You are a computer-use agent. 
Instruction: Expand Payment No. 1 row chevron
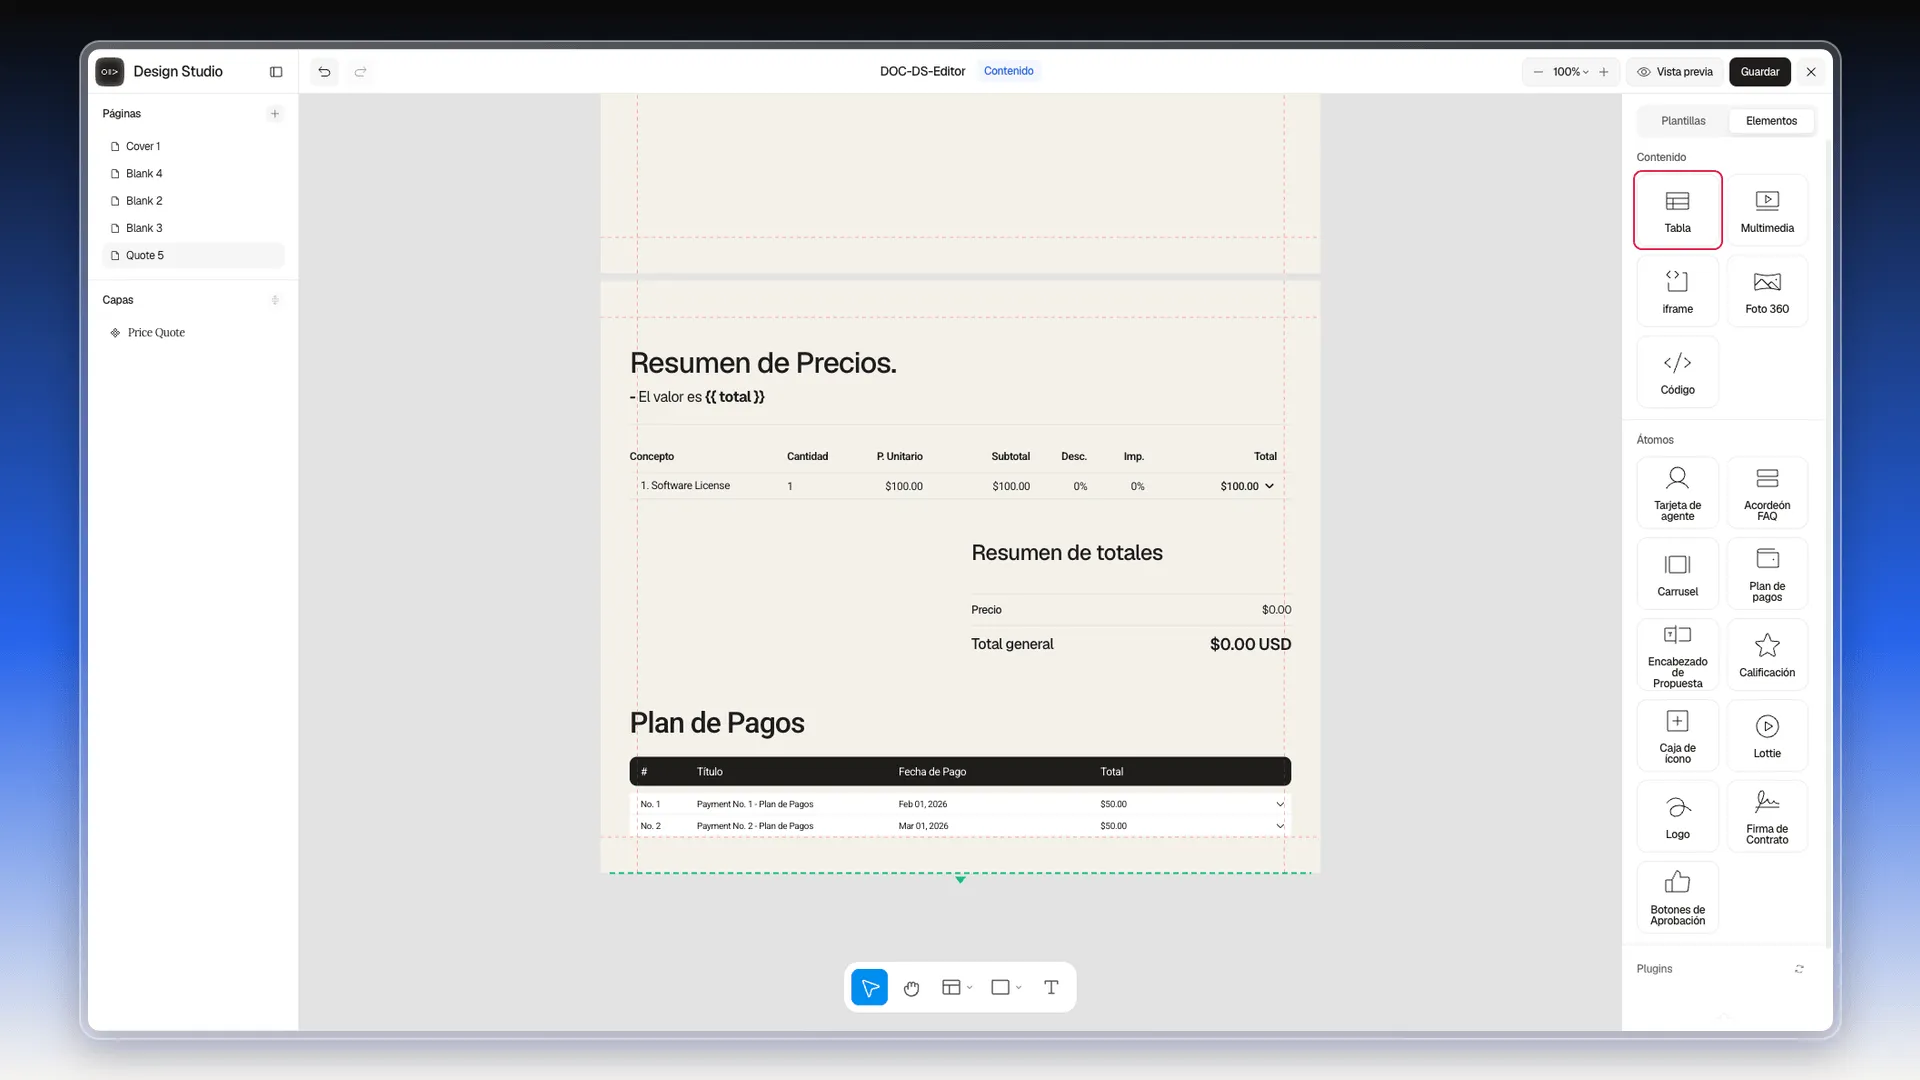[x=1280, y=804]
